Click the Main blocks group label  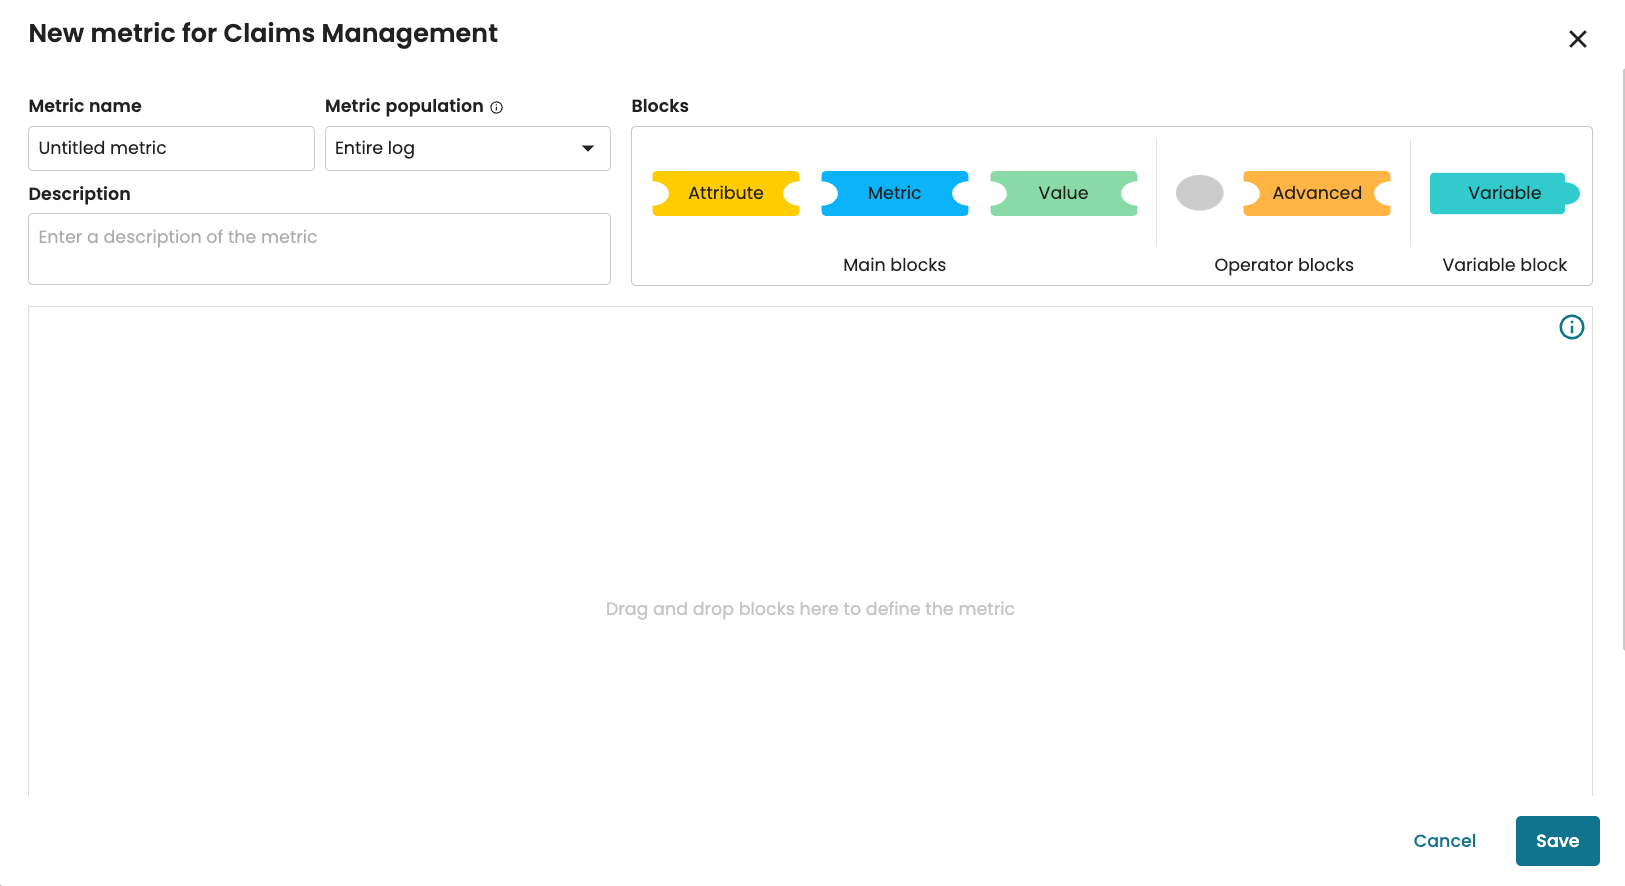pos(894,265)
